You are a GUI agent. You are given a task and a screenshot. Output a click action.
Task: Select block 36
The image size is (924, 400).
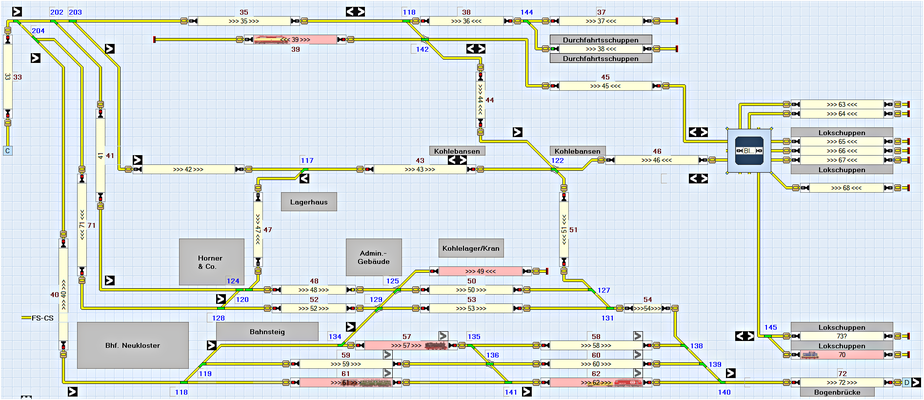pos(466,21)
